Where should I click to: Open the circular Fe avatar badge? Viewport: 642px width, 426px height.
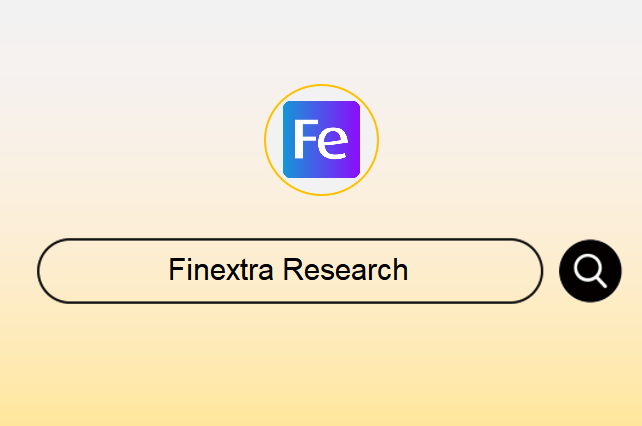pos(321,140)
